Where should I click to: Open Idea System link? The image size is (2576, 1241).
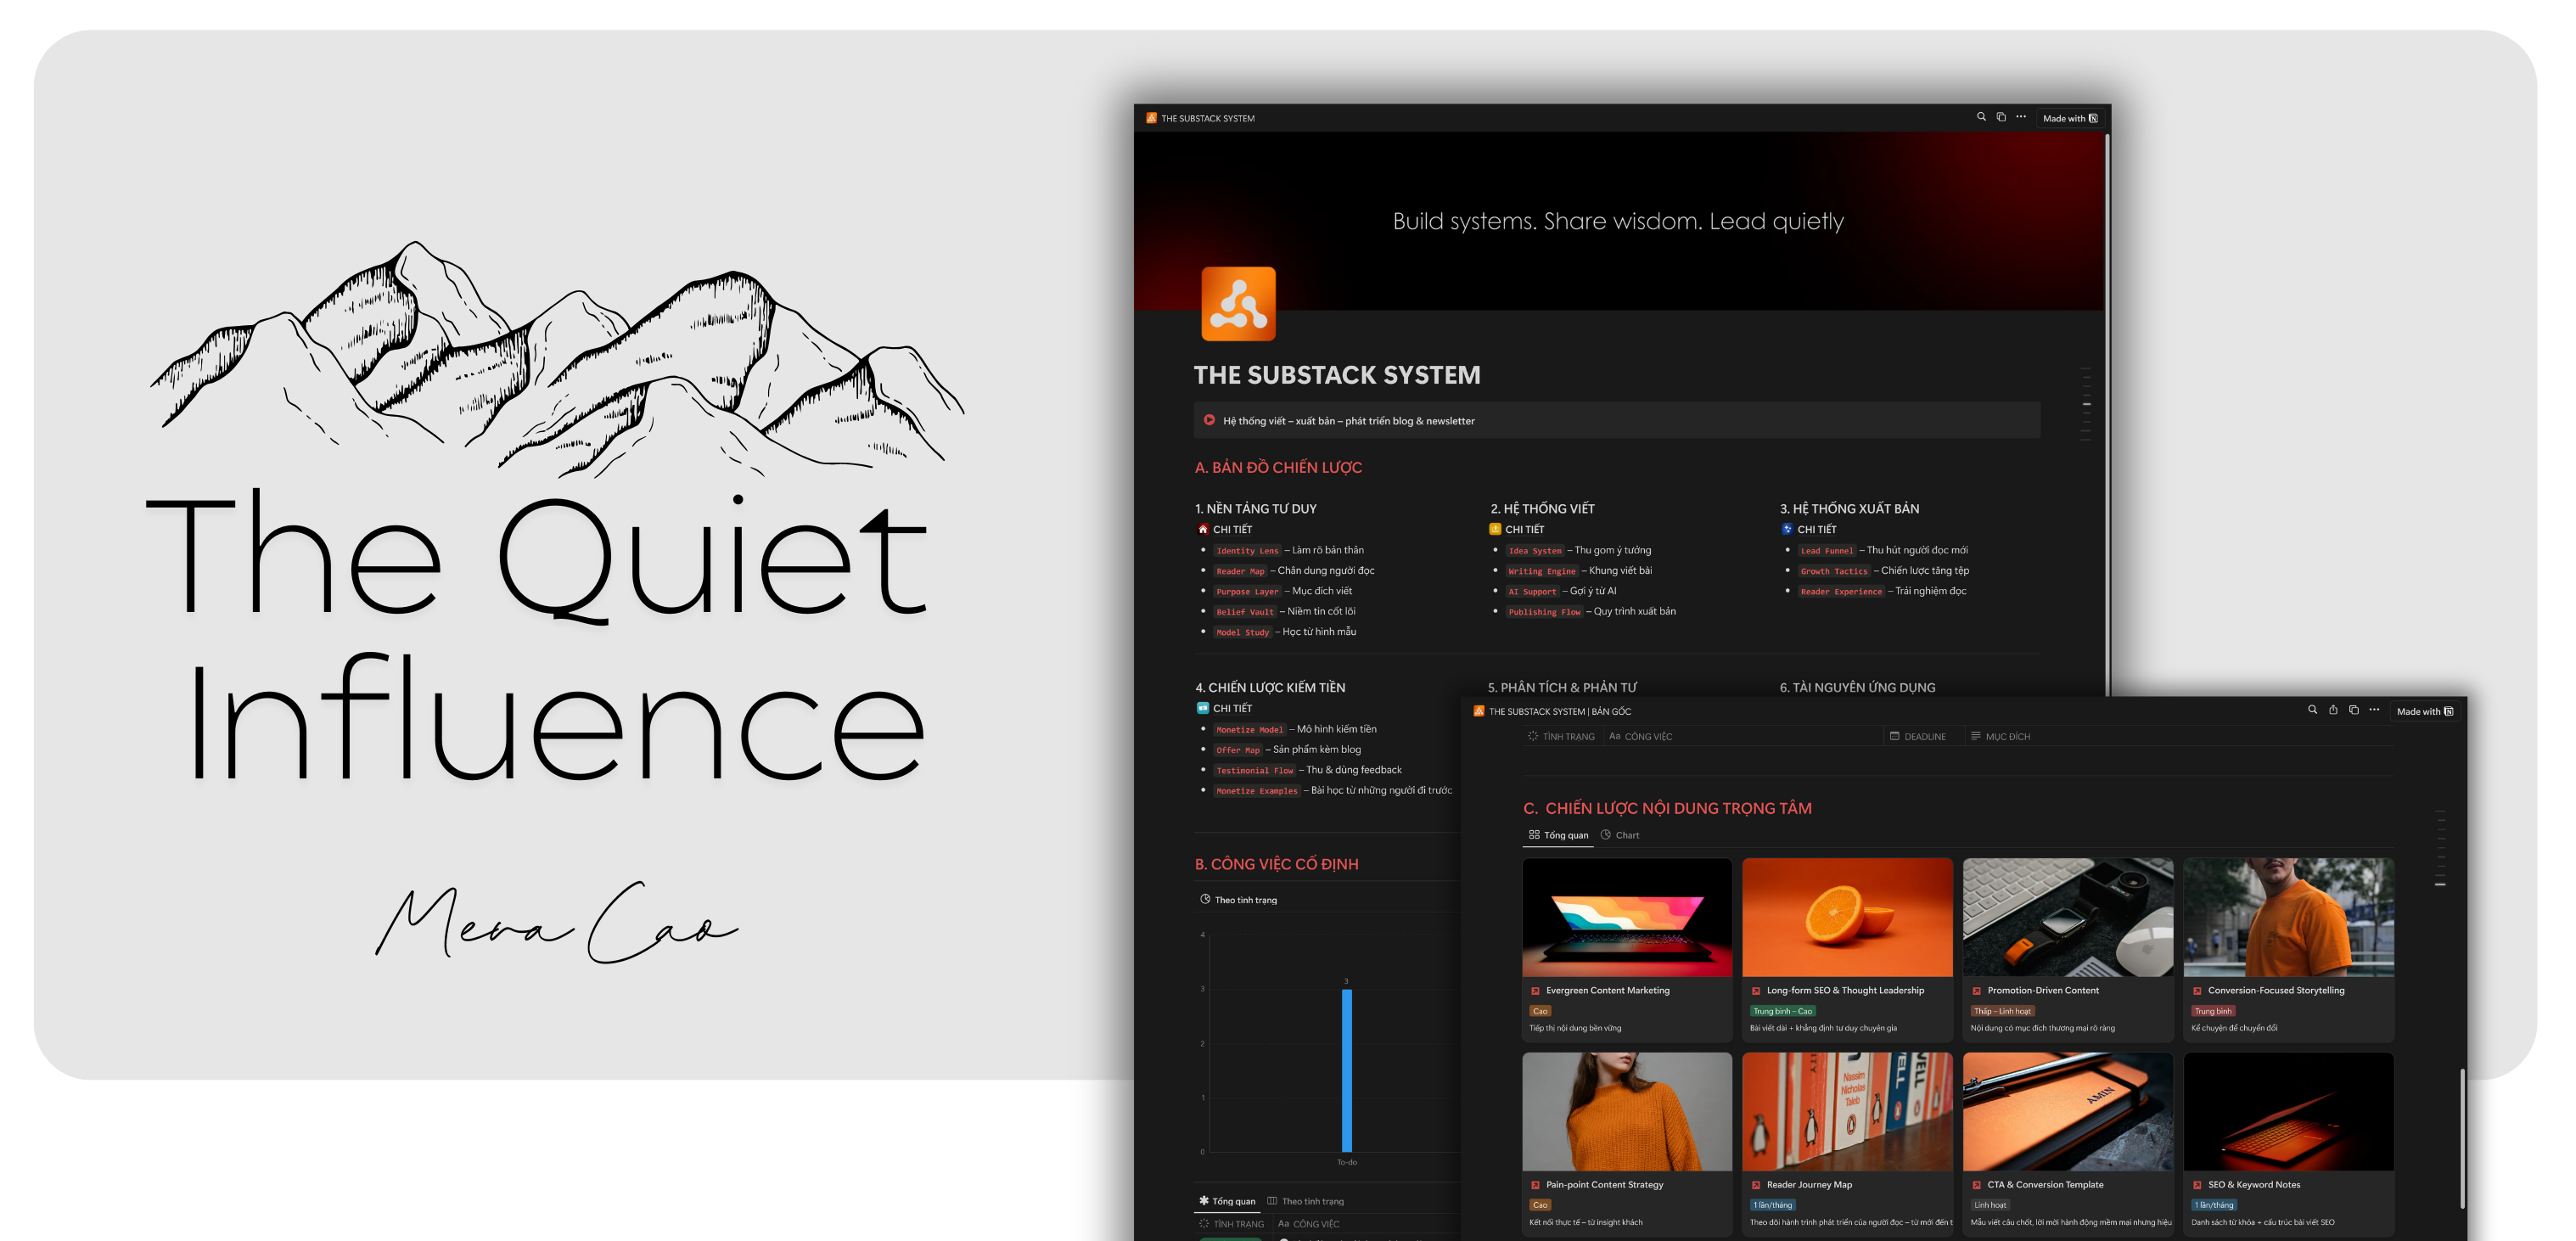pos(1535,551)
